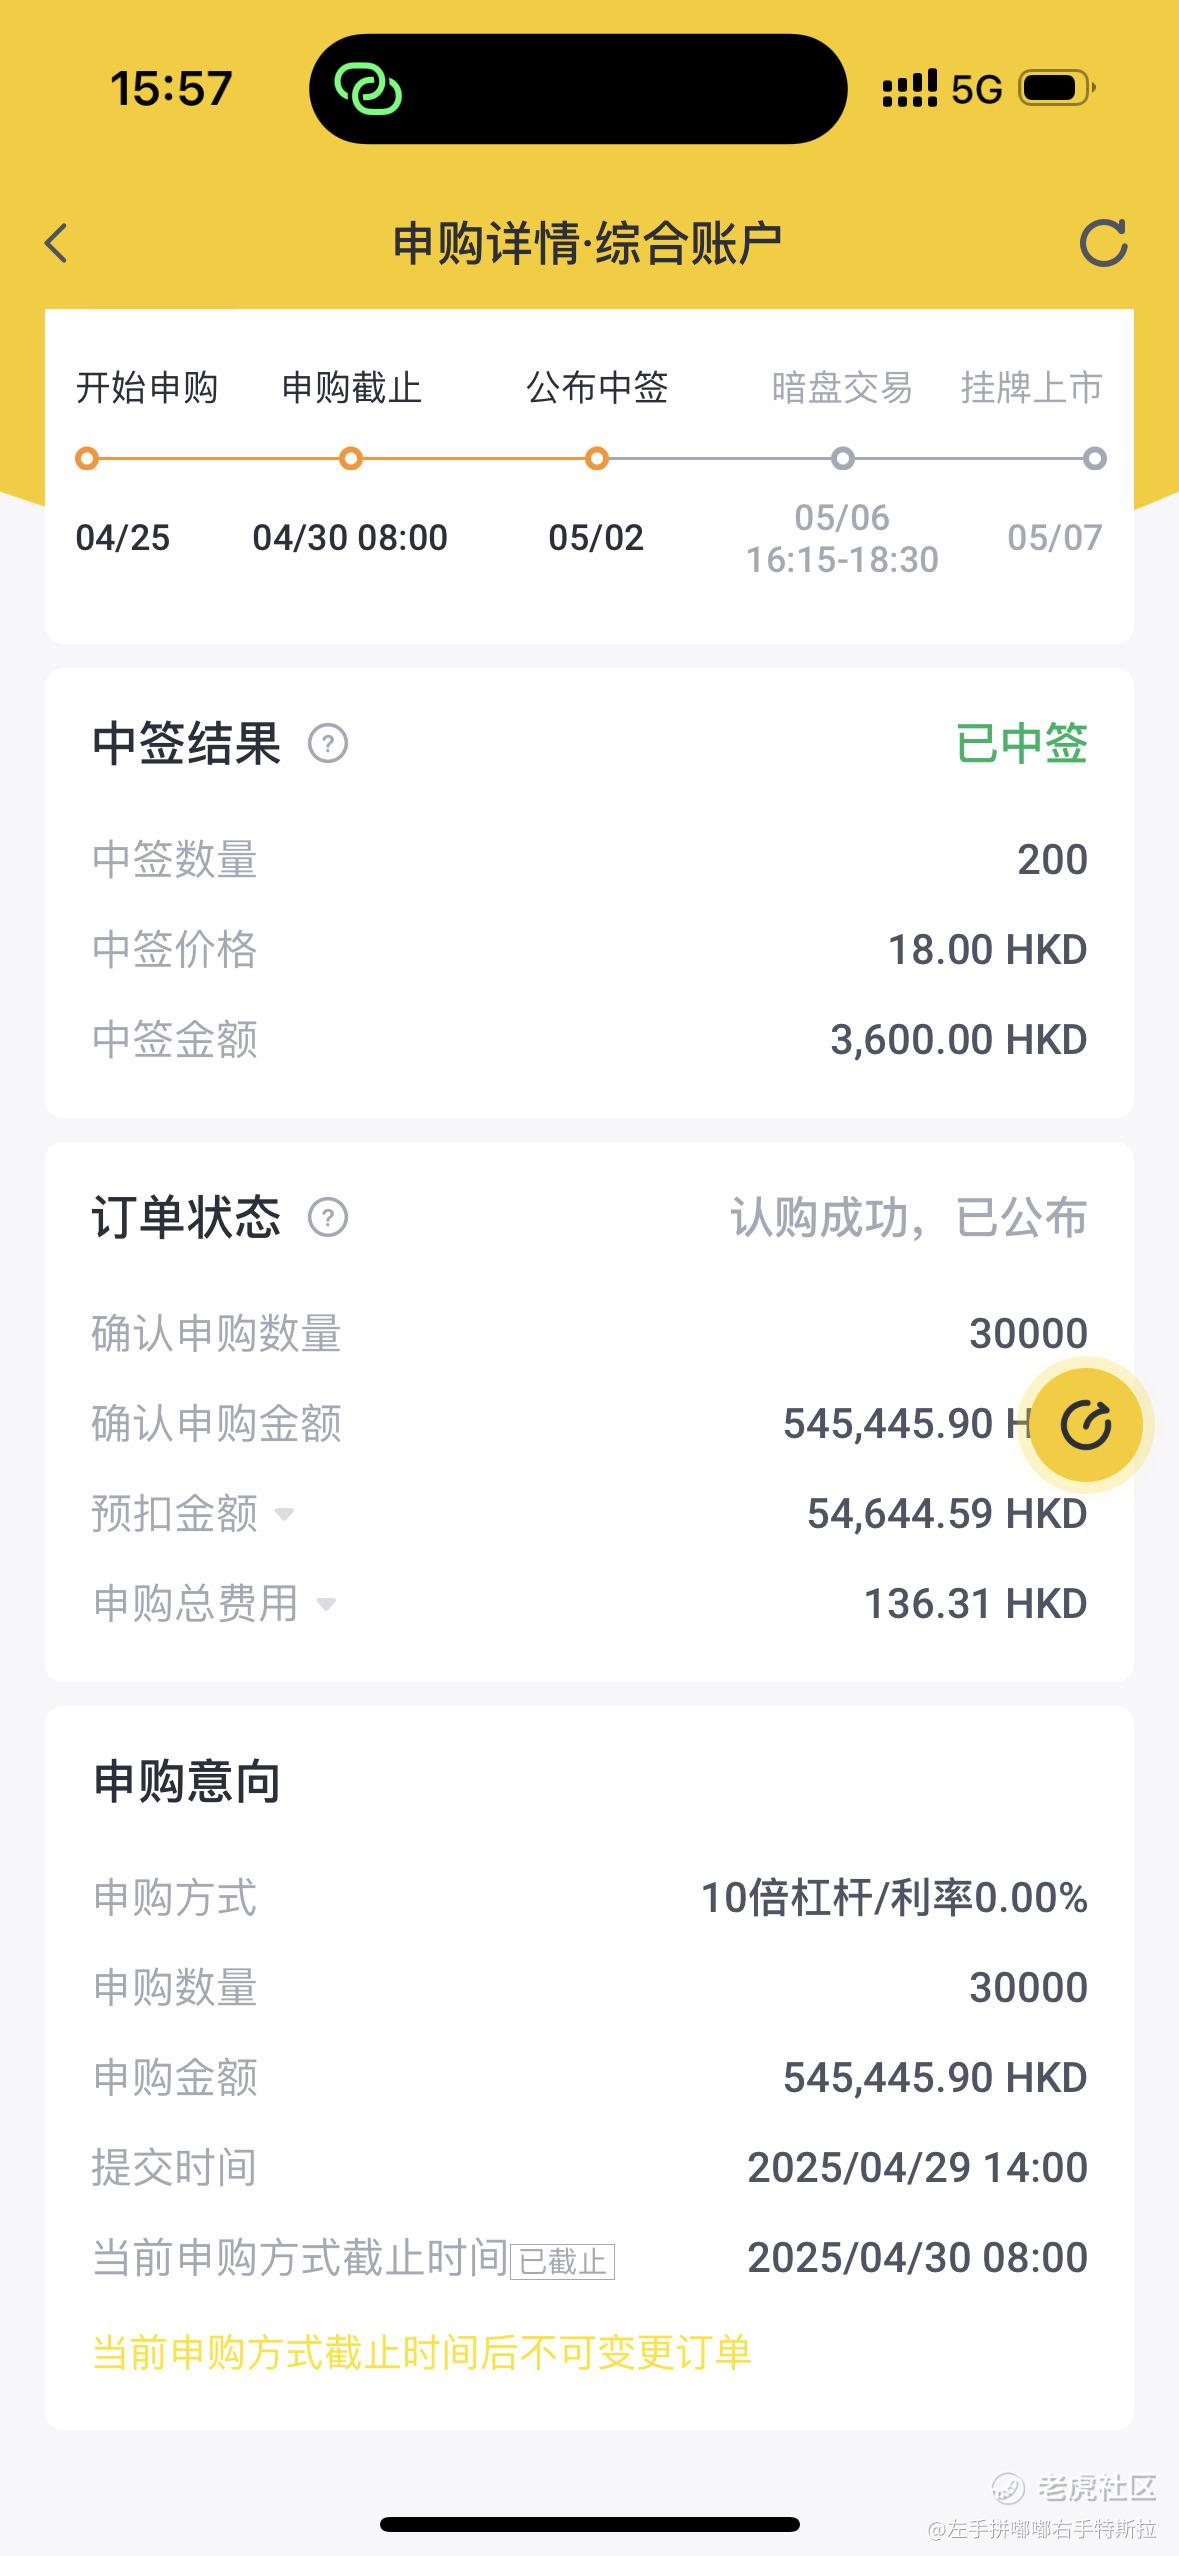This screenshot has height=2556, width=1179.
Task: Tap the 已中签 status text
Action: (x=1021, y=744)
